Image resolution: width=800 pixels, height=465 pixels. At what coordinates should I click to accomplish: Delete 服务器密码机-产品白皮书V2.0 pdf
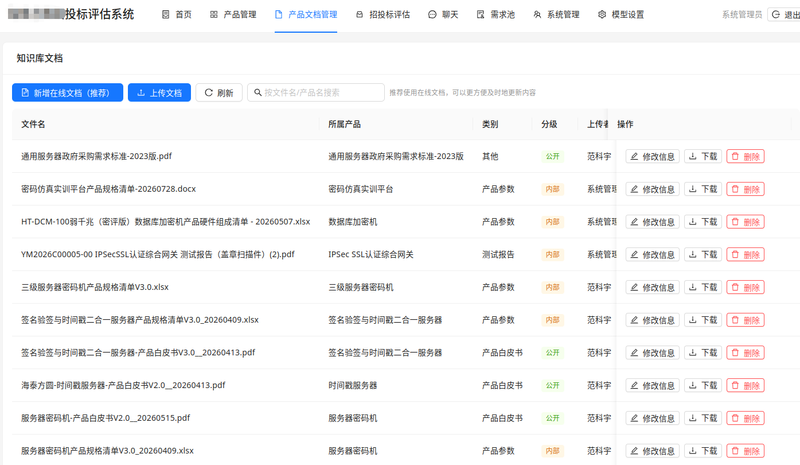pyautogui.click(x=745, y=418)
